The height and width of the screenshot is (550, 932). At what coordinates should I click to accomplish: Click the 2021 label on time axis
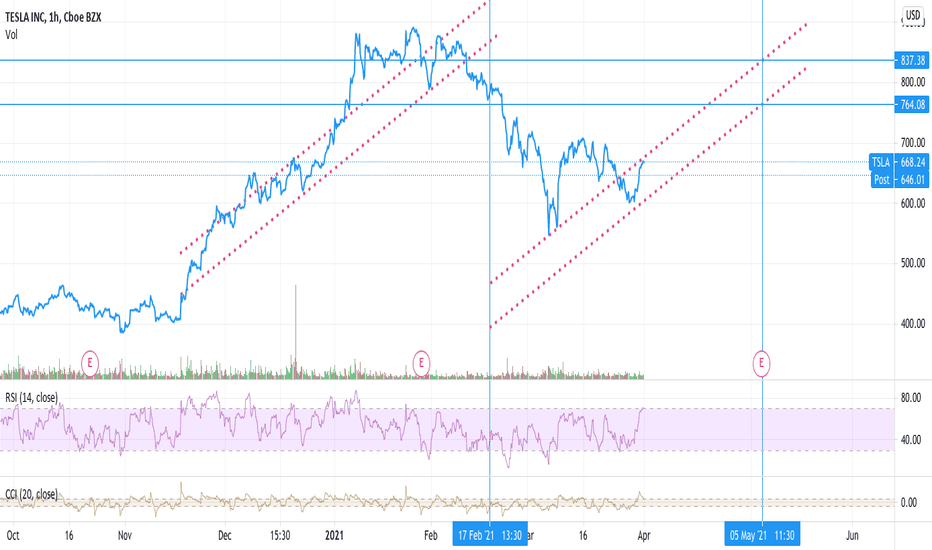334,535
